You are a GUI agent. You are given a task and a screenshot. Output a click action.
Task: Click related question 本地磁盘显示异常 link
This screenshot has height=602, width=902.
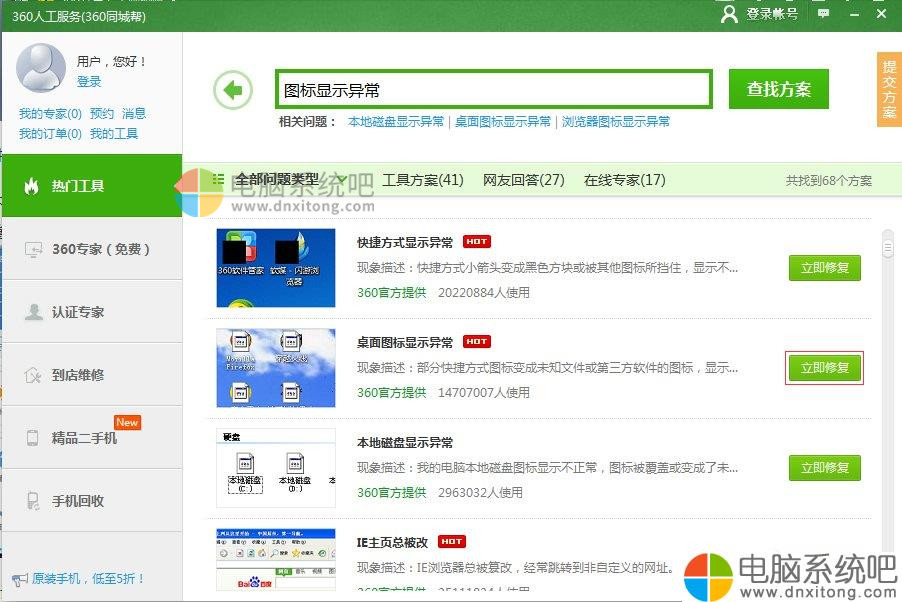coord(396,121)
